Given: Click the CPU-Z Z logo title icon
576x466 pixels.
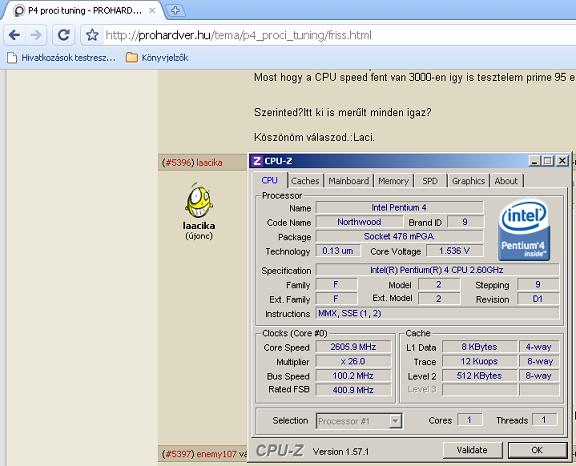Looking at the screenshot, I should [x=257, y=161].
